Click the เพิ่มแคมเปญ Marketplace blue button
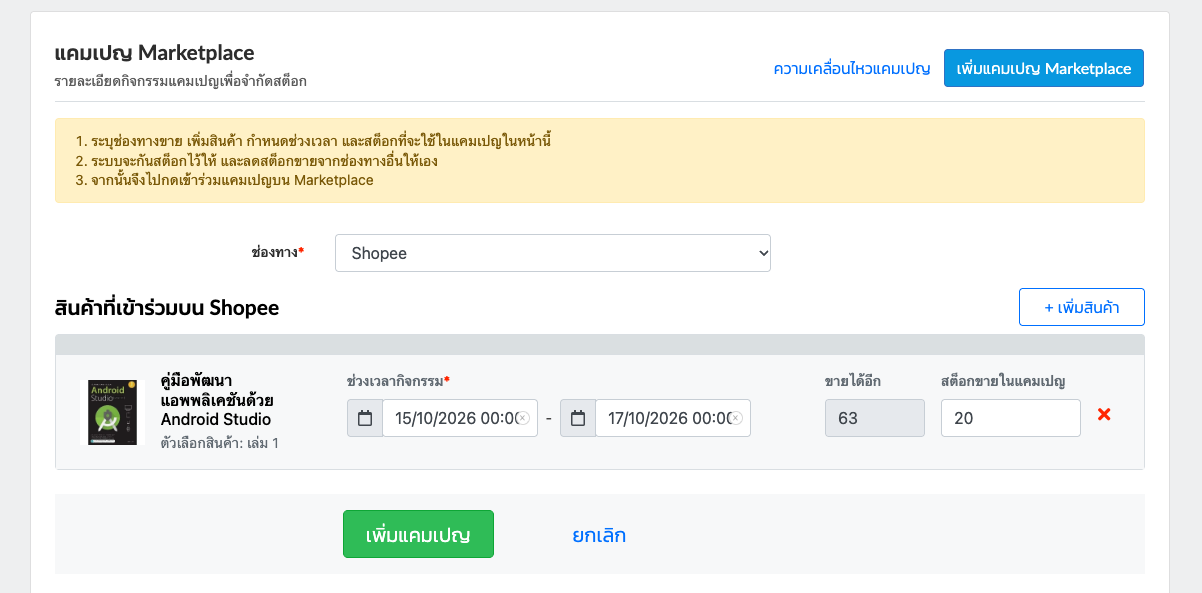Image resolution: width=1202 pixels, height=593 pixels. click(x=1044, y=68)
